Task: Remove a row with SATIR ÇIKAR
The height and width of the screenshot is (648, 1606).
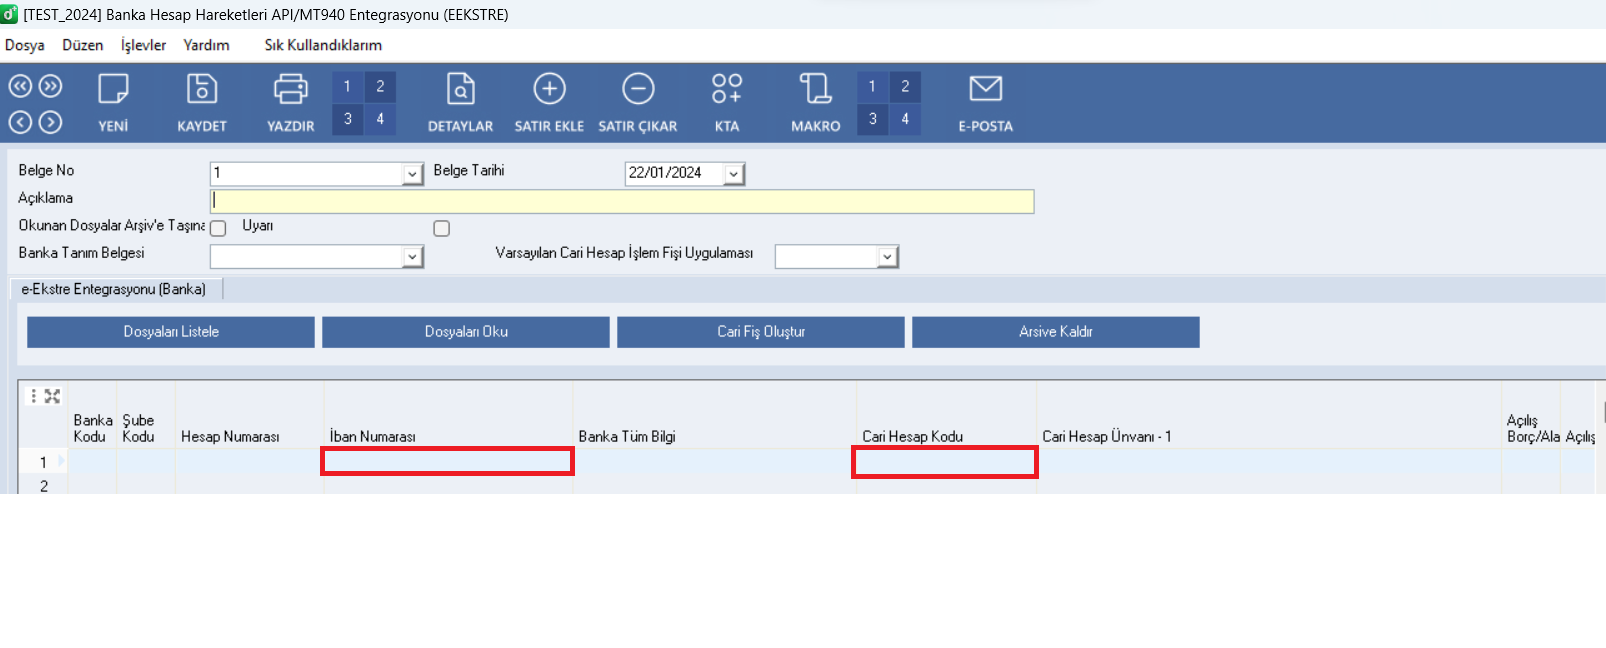Action: 638,102
